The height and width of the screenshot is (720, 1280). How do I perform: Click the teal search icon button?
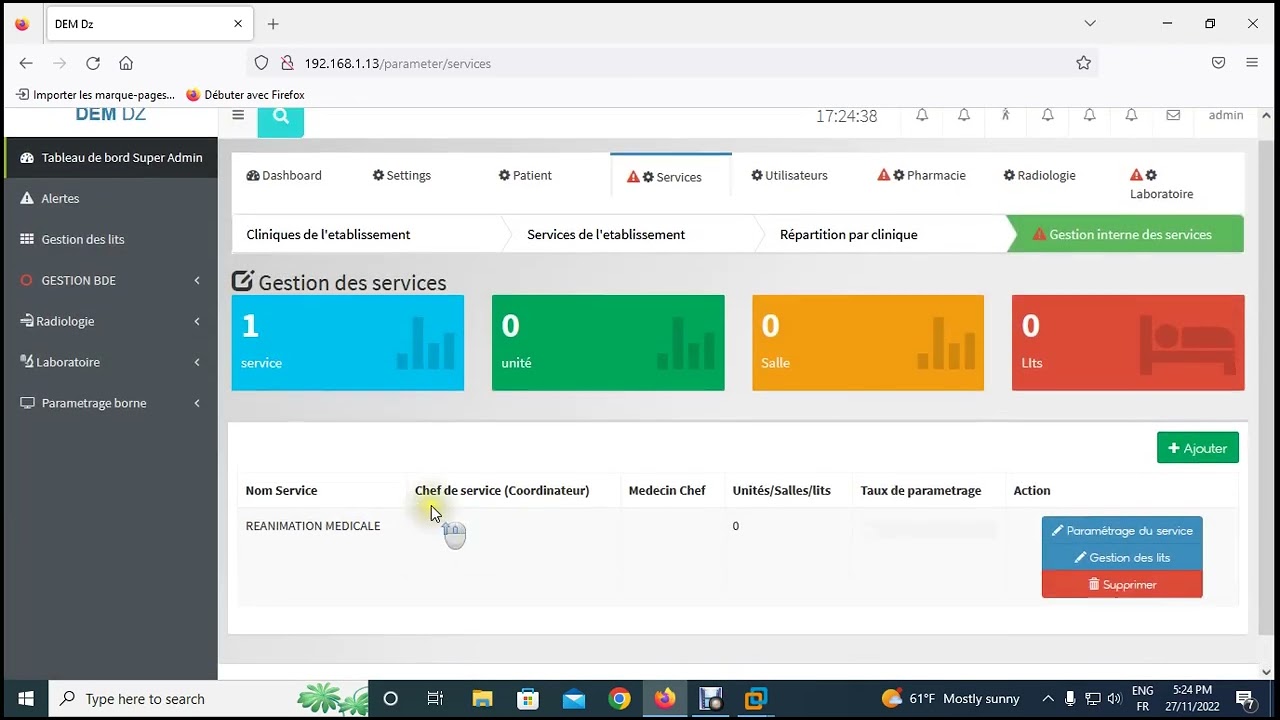280,119
